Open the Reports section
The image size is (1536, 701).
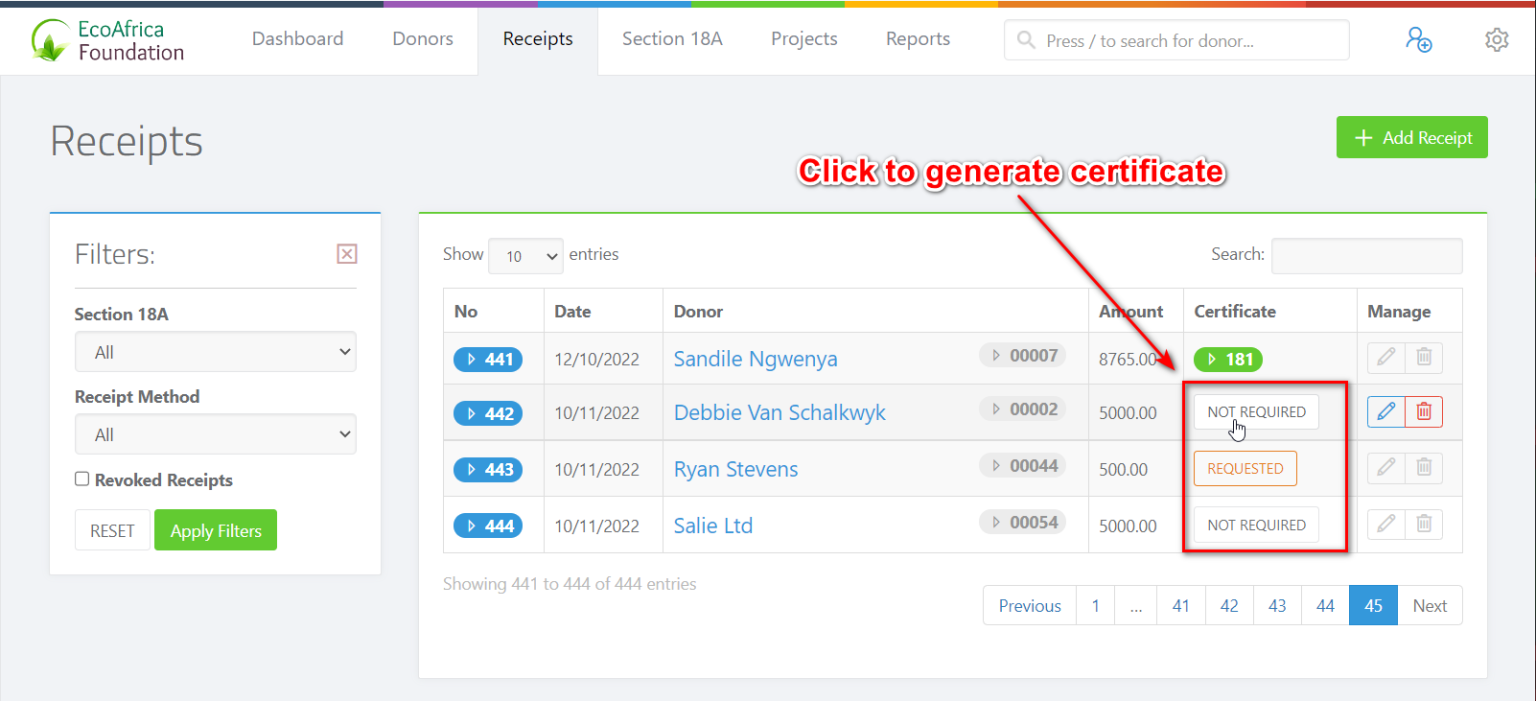[x=917, y=39]
